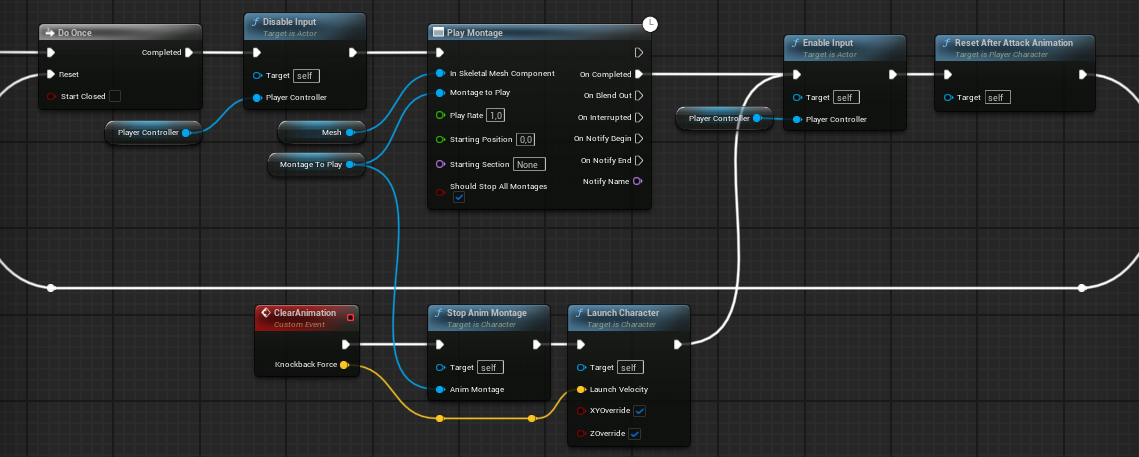This screenshot has height=457, width=1139.
Task: Click the Notify Name output pin
Action: [638, 181]
